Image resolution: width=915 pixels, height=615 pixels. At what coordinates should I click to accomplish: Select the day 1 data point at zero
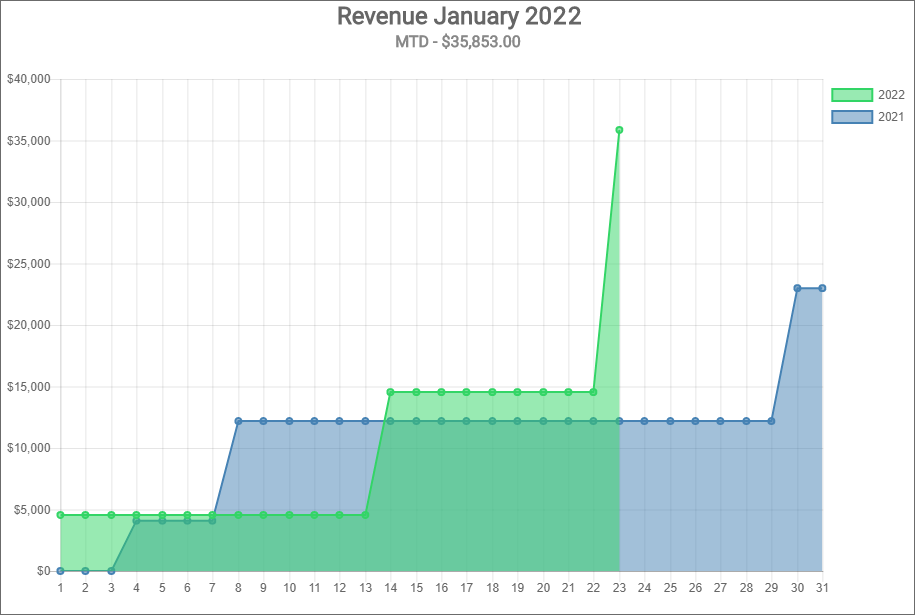point(60,569)
